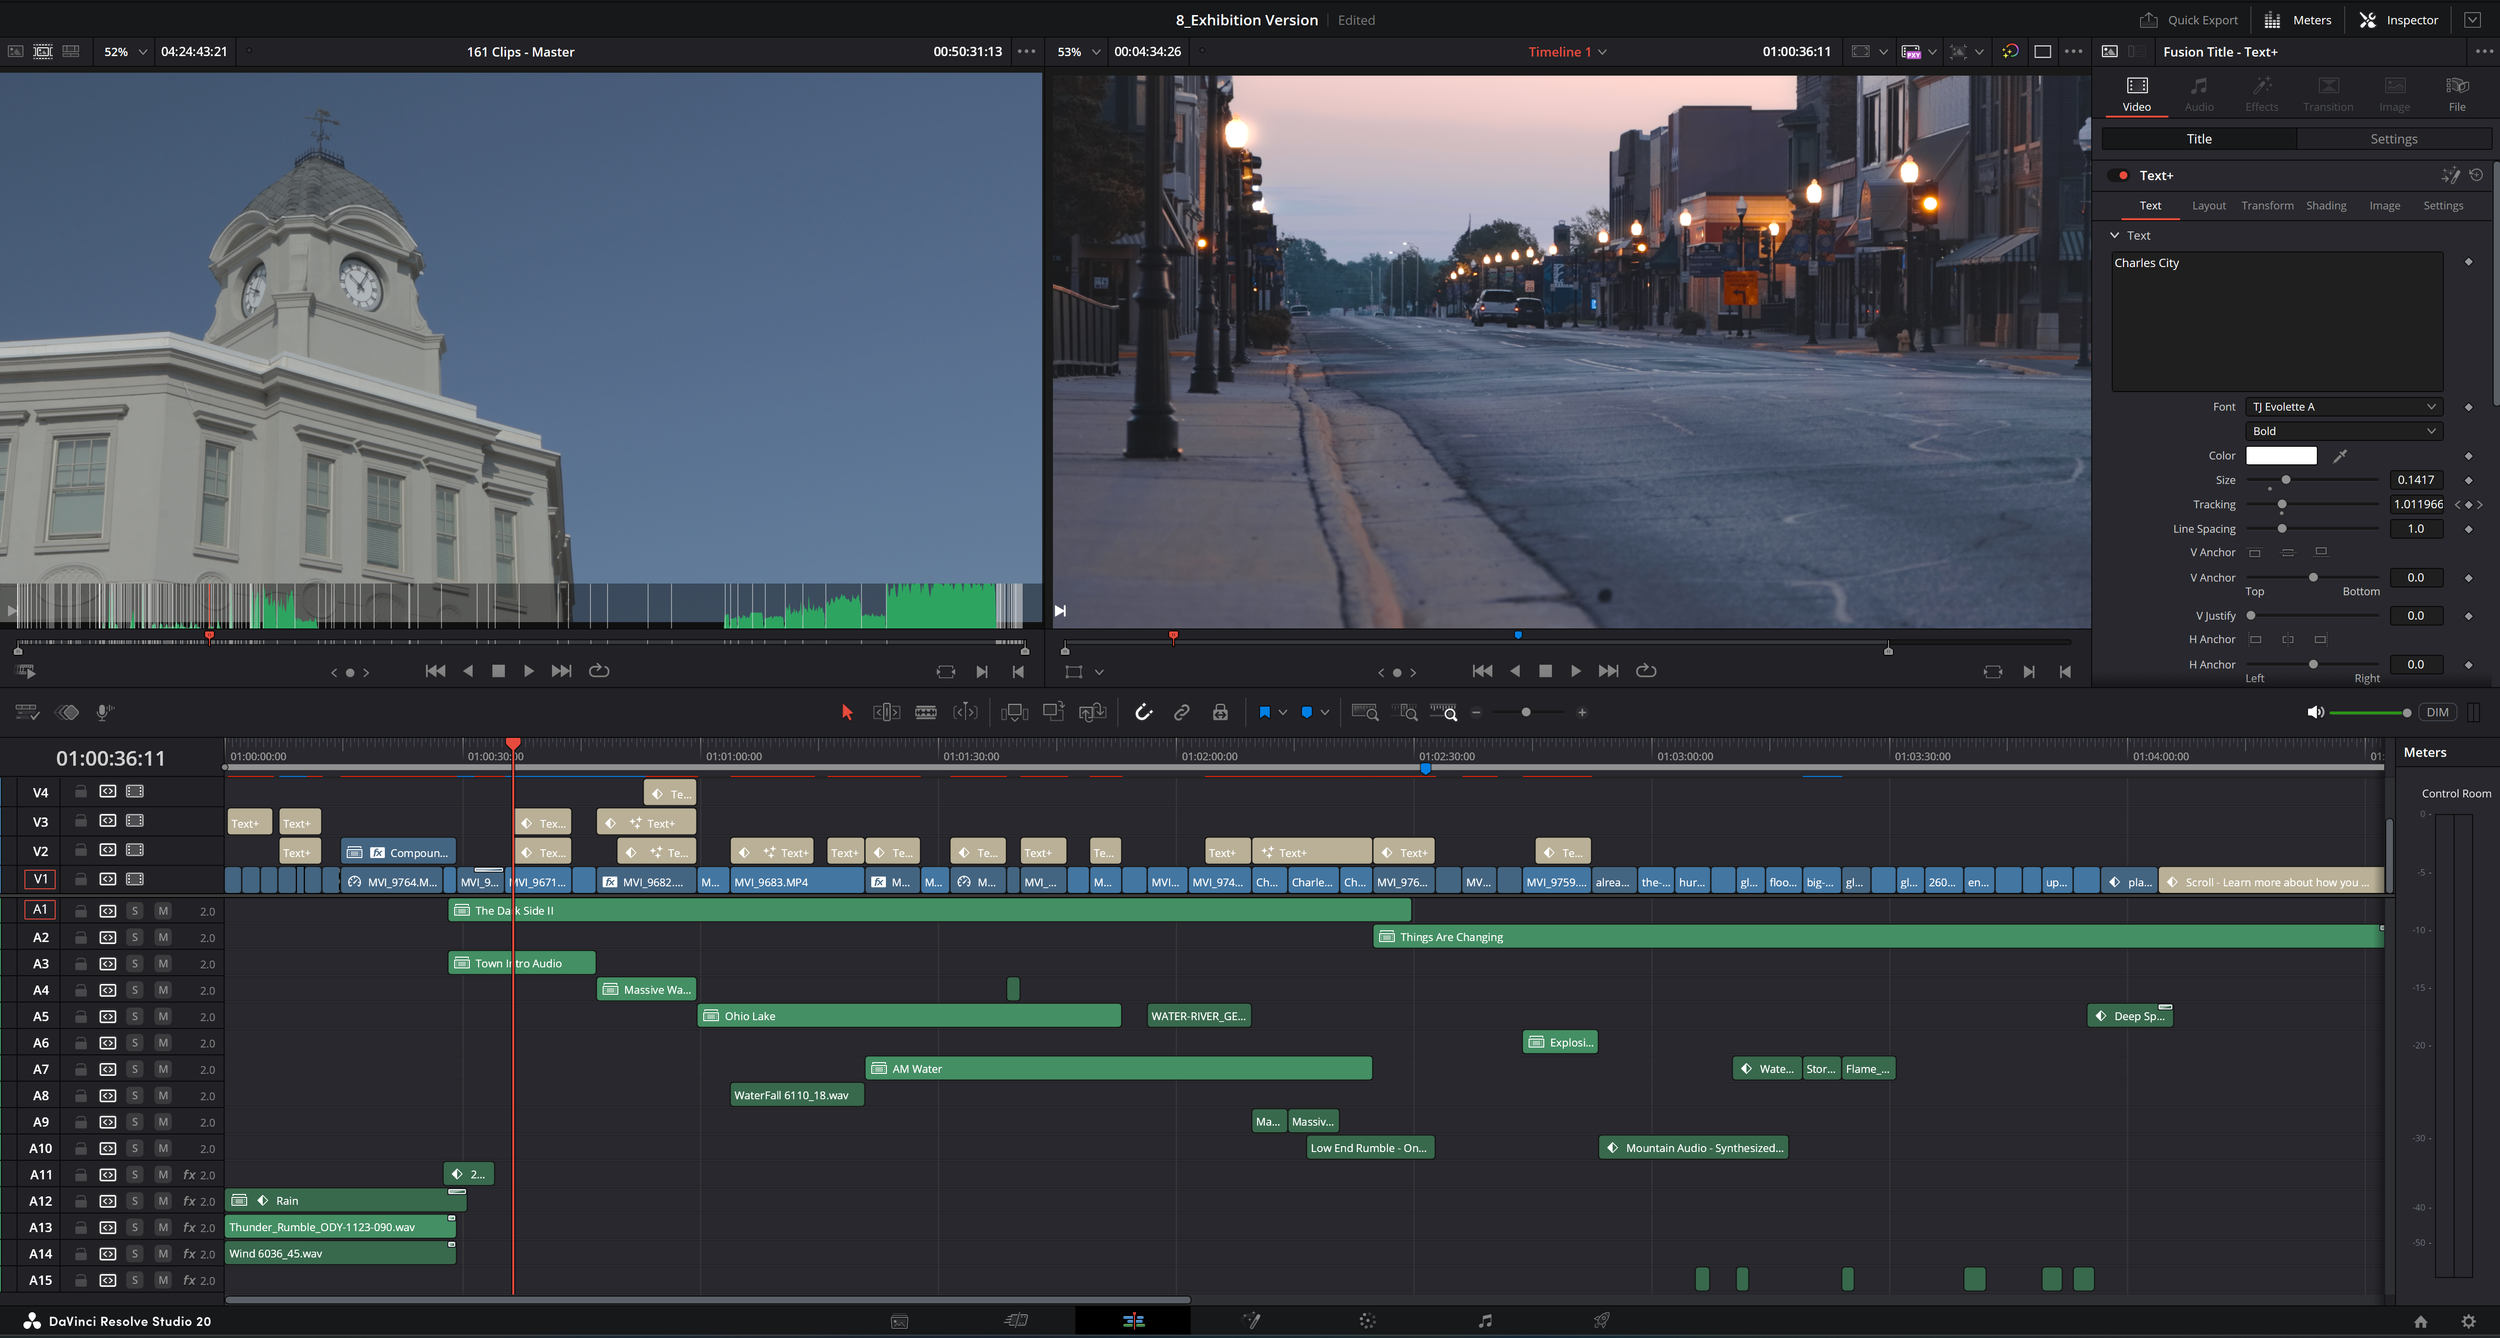The image size is (2500, 1338).
Task: Select the arrow Selection mode tool
Action: pyautogui.click(x=847, y=712)
